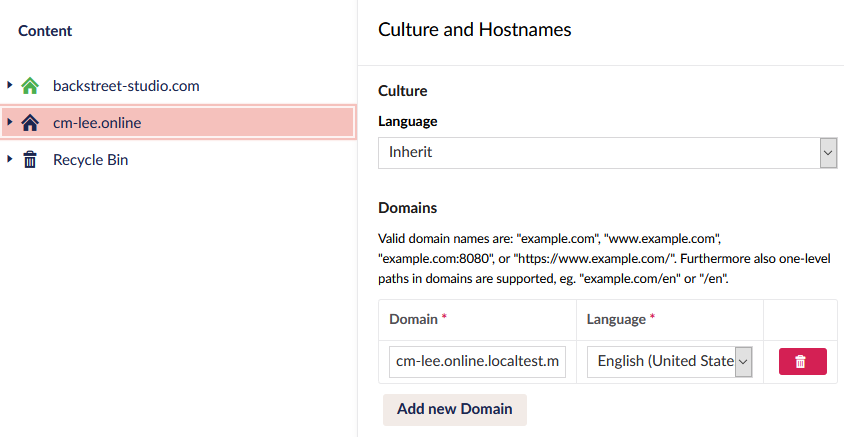The height and width of the screenshot is (437, 844).
Task: Expand the backstreet-studio.com tree node
Action: [10, 85]
